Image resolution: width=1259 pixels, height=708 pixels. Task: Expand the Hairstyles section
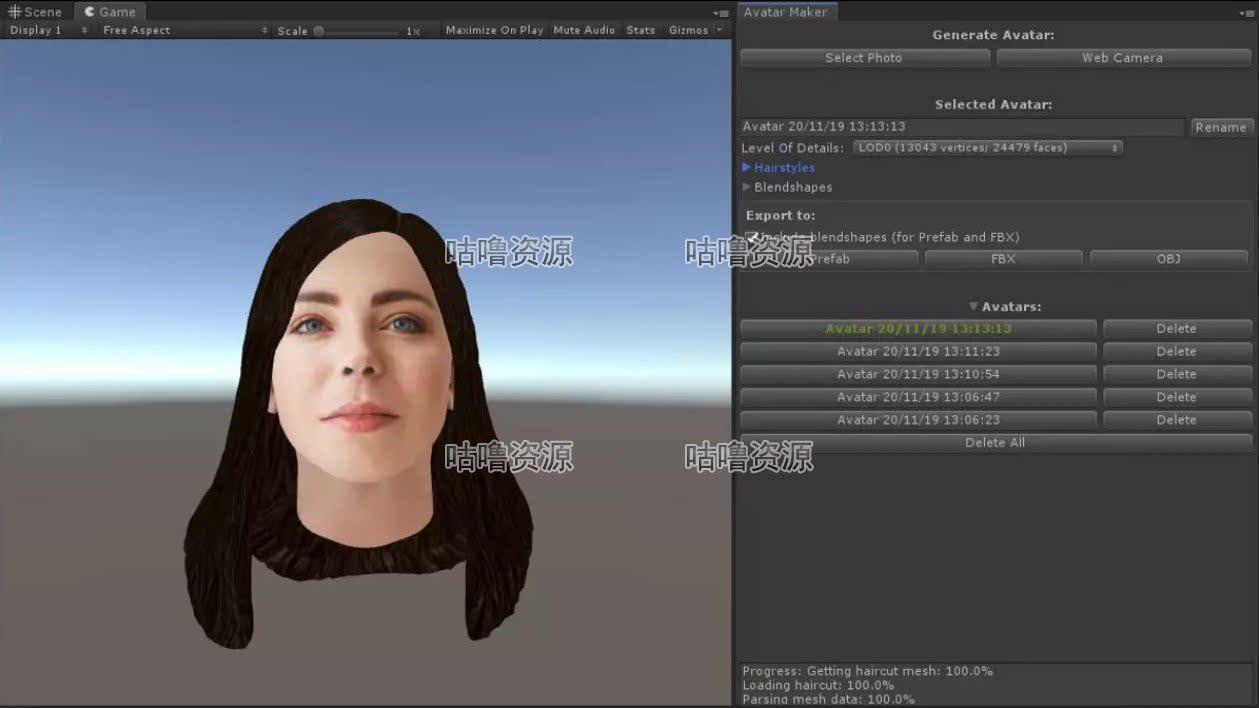[x=778, y=168]
